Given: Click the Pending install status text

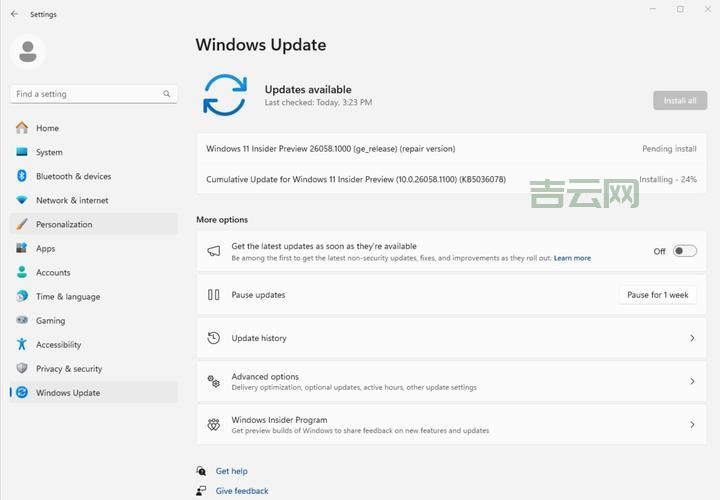Looking at the screenshot, I should click(669, 149).
